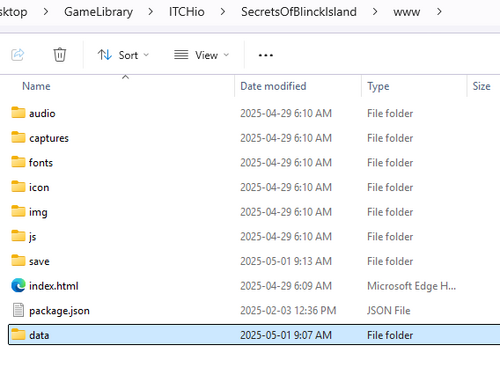Click the Delete trash can icon
500x375 pixels.
[60, 55]
